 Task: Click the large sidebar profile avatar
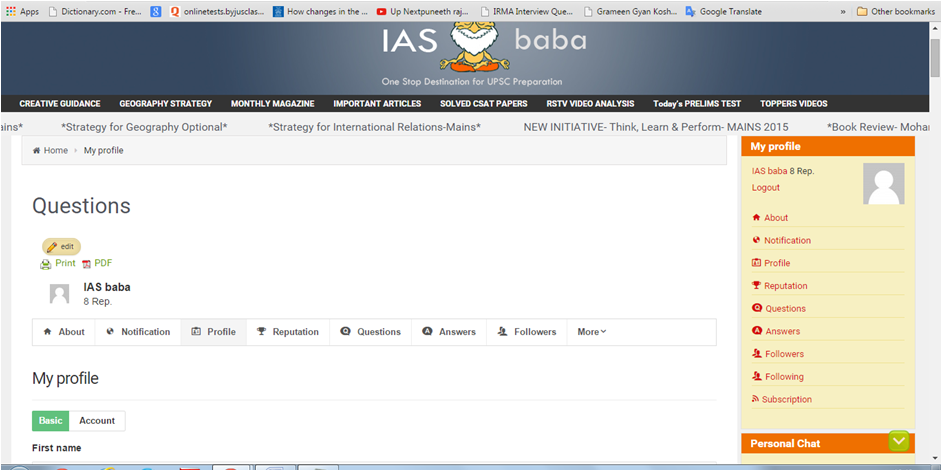tap(884, 184)
